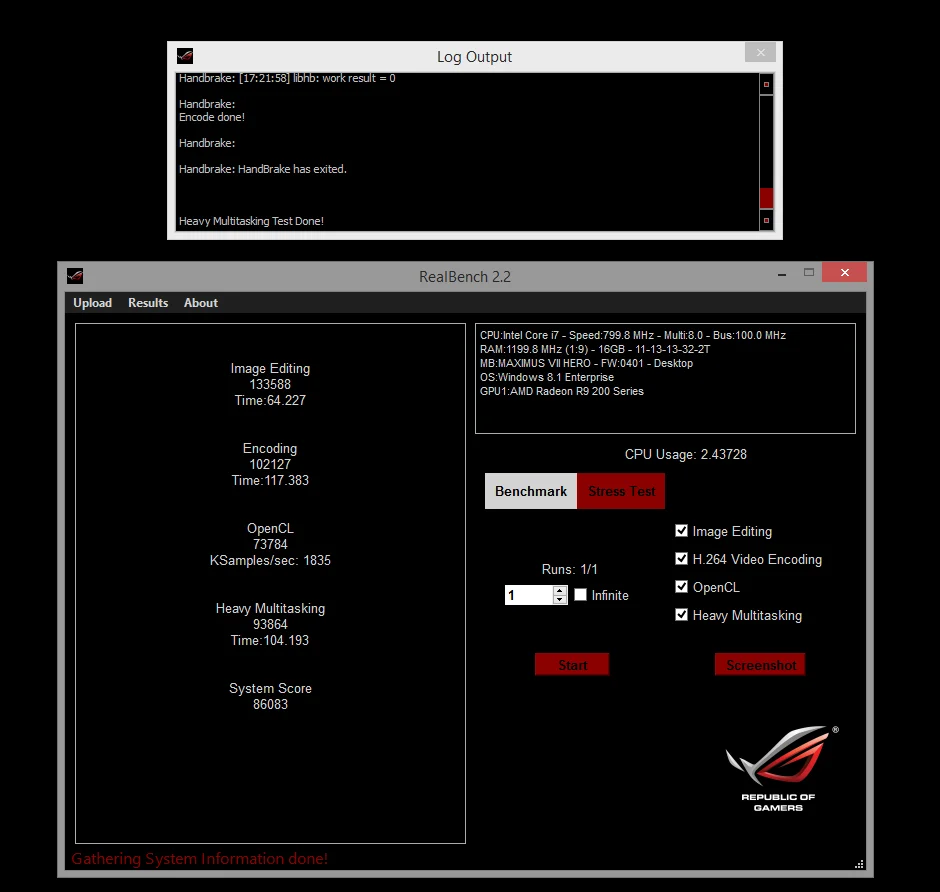Screen dimensions: 940x892
Task: Click the Image Editing score 133588
Action: 270,384
